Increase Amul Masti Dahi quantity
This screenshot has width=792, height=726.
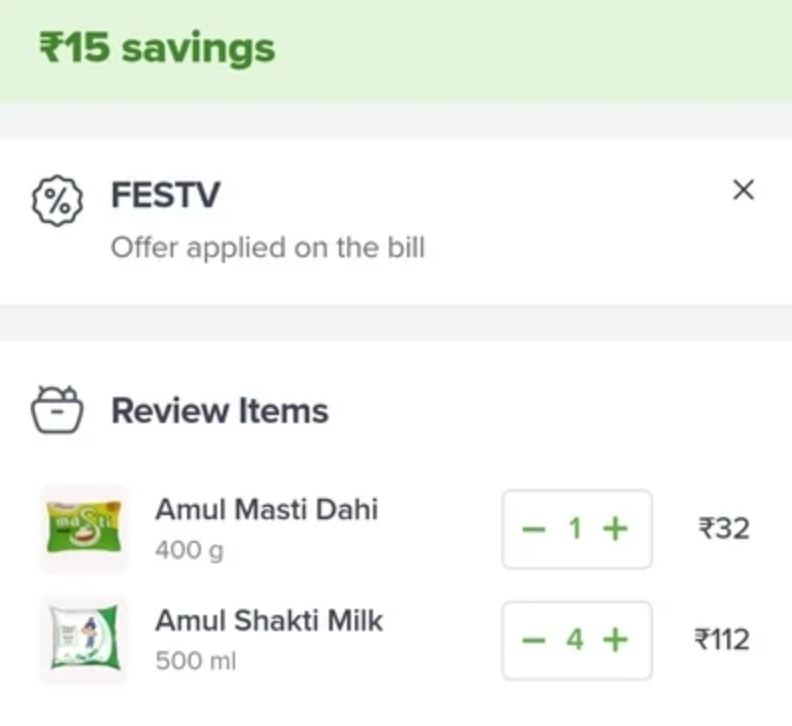coord(615,529)
